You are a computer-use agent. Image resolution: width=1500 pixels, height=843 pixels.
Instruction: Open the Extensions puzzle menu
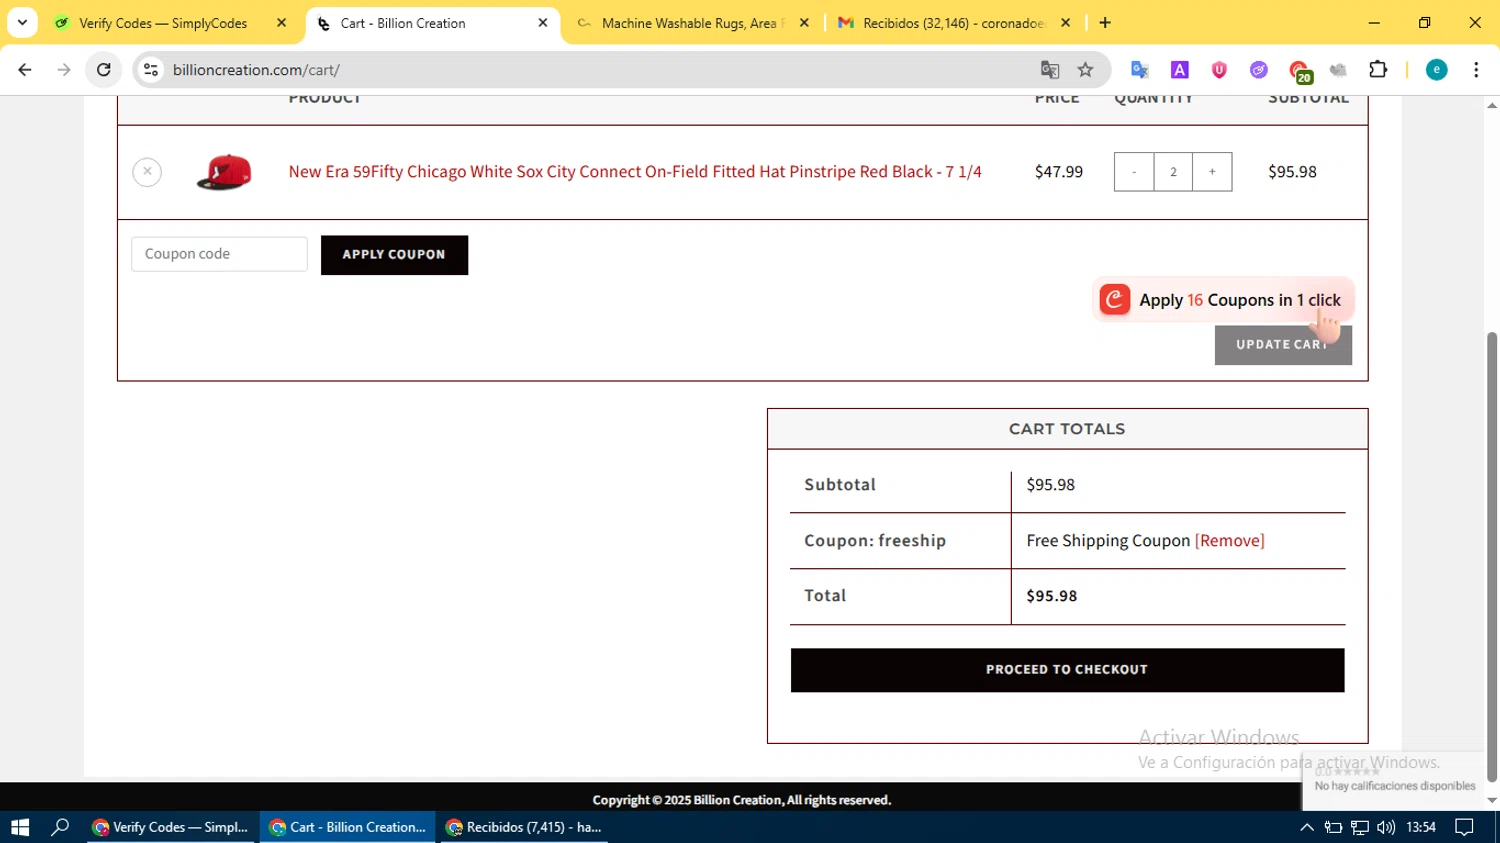[1378, 70]
